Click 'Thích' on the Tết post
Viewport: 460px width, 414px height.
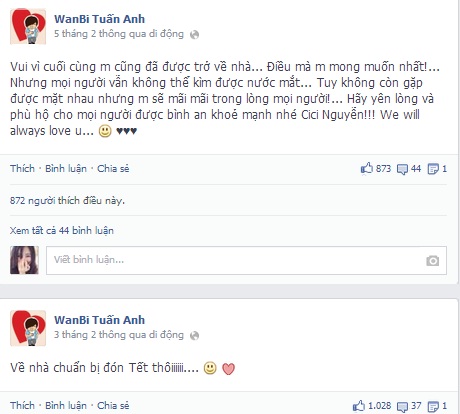coord(22,406)
